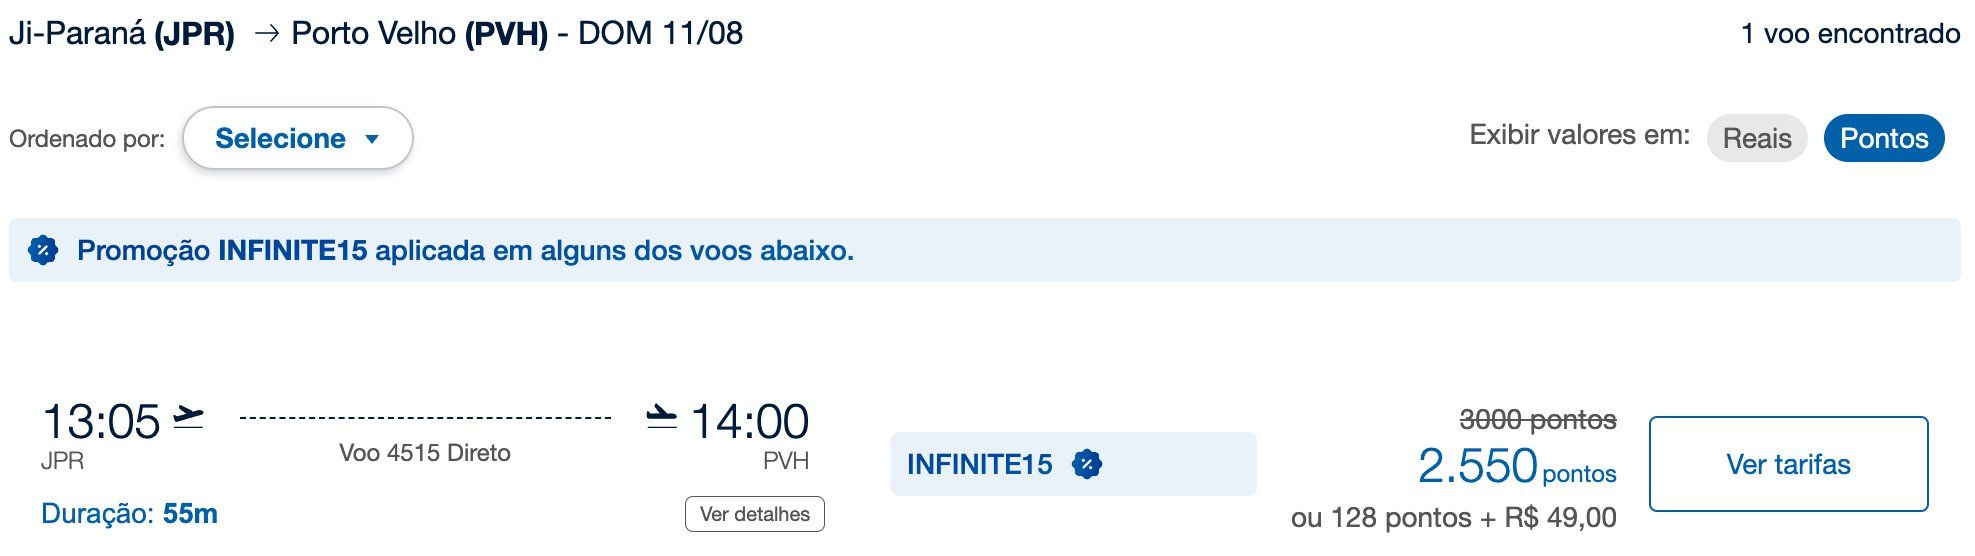Click the Ji-Paraná (JPR) route title
This screenshot has width=1975, height=556.
[122, 34]
